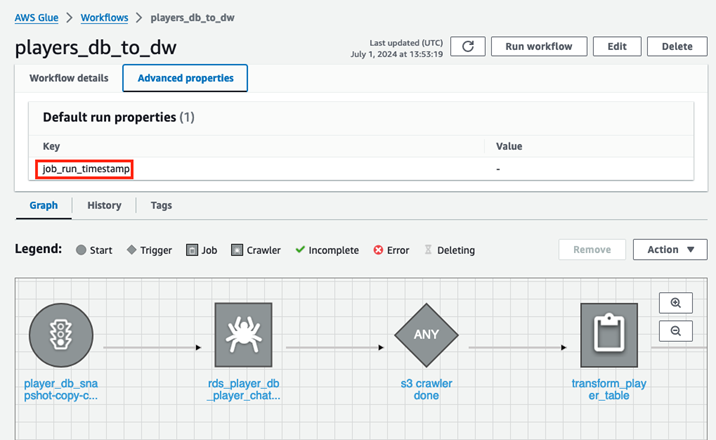
Task: Zoom out of the workflow graph
Action: pos(676,331)
